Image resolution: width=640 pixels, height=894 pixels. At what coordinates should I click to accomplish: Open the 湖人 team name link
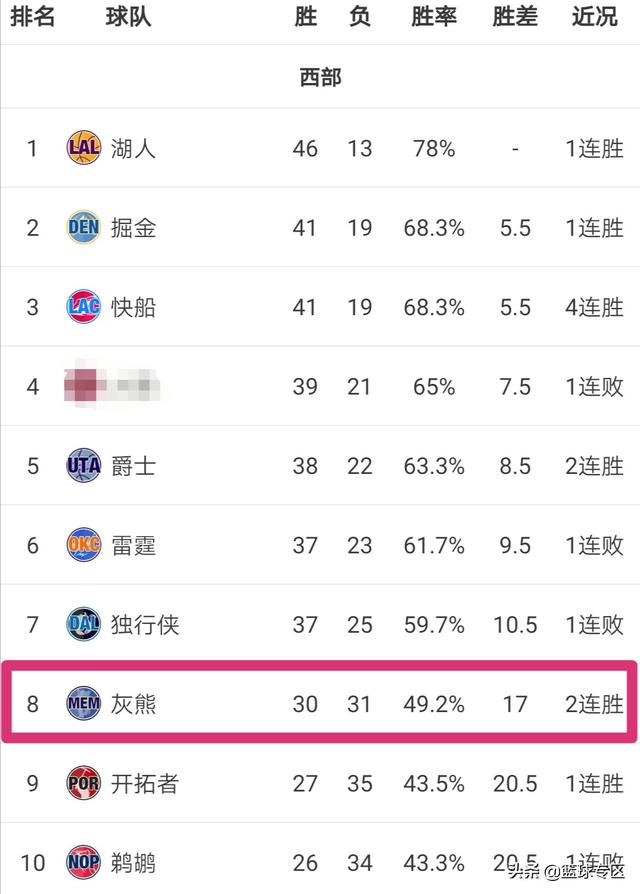133,148
